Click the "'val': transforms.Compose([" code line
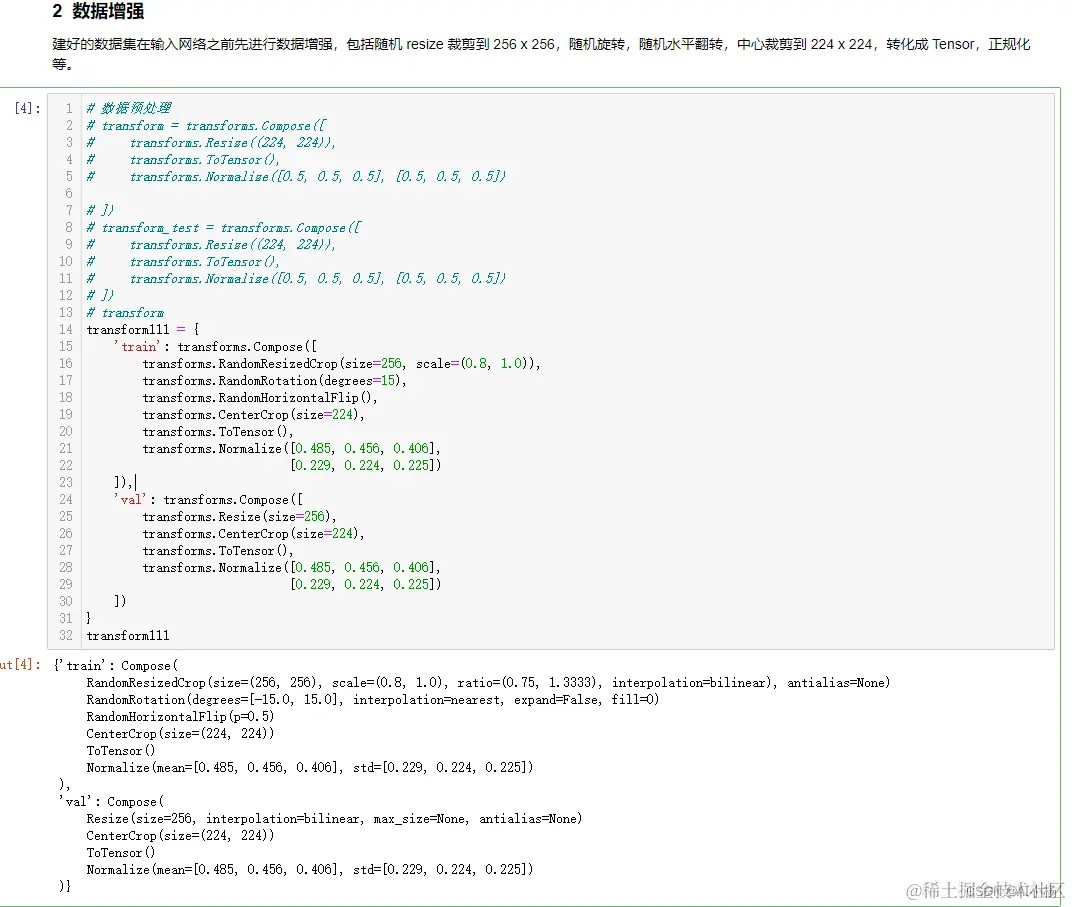The width and height of the screenshot is (1072, 907). click(x=208, y=500)
